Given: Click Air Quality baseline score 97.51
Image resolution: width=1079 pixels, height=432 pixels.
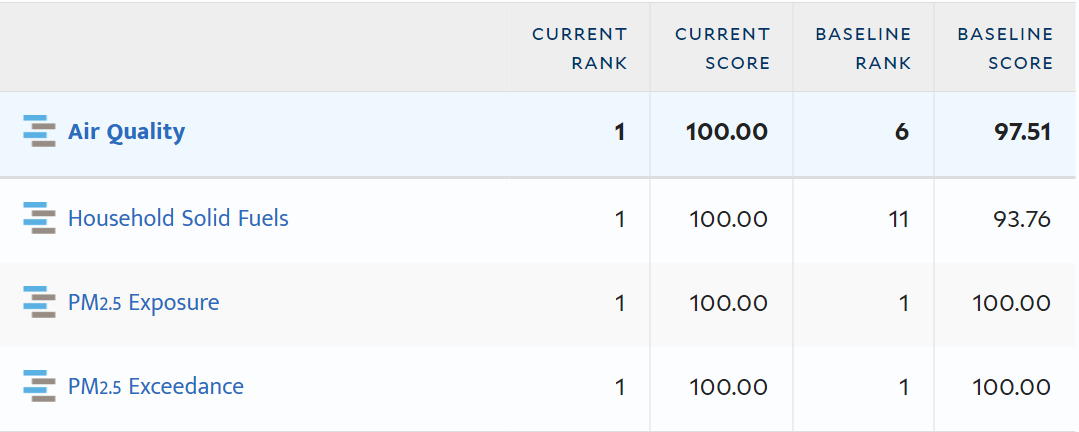Looking at the screenshot, I should point(1022,132).
